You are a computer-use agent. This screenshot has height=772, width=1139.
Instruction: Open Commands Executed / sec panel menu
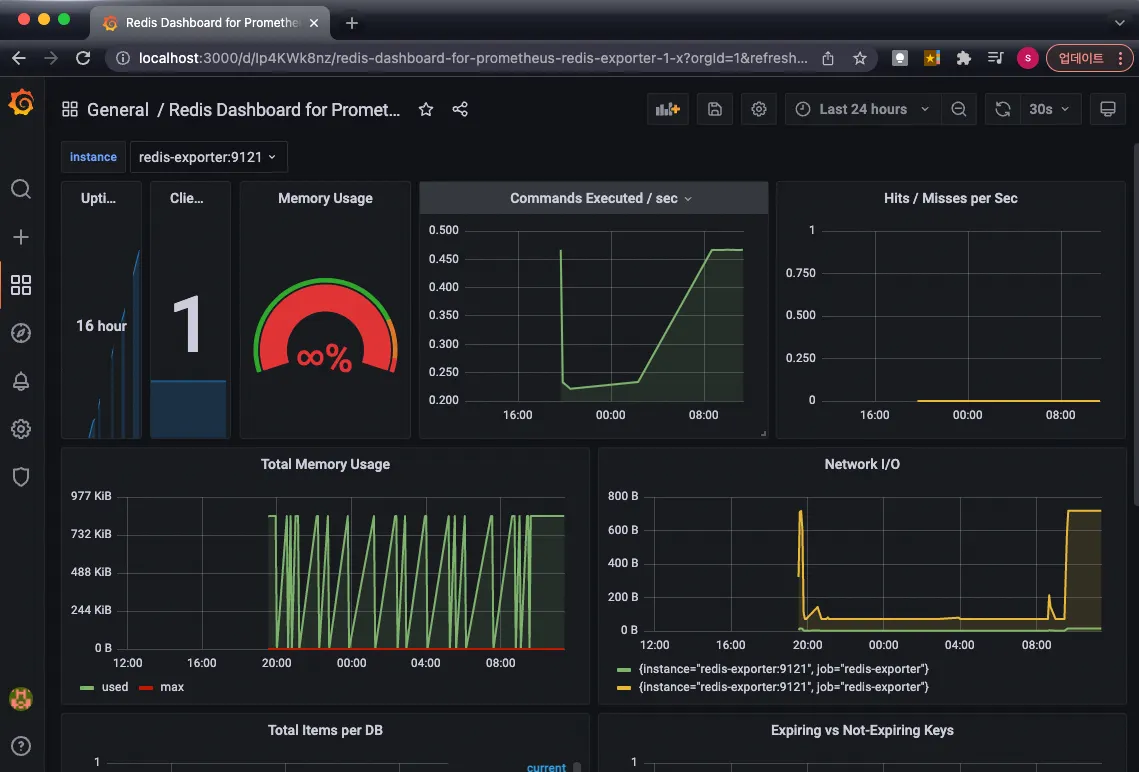[594, 198]
